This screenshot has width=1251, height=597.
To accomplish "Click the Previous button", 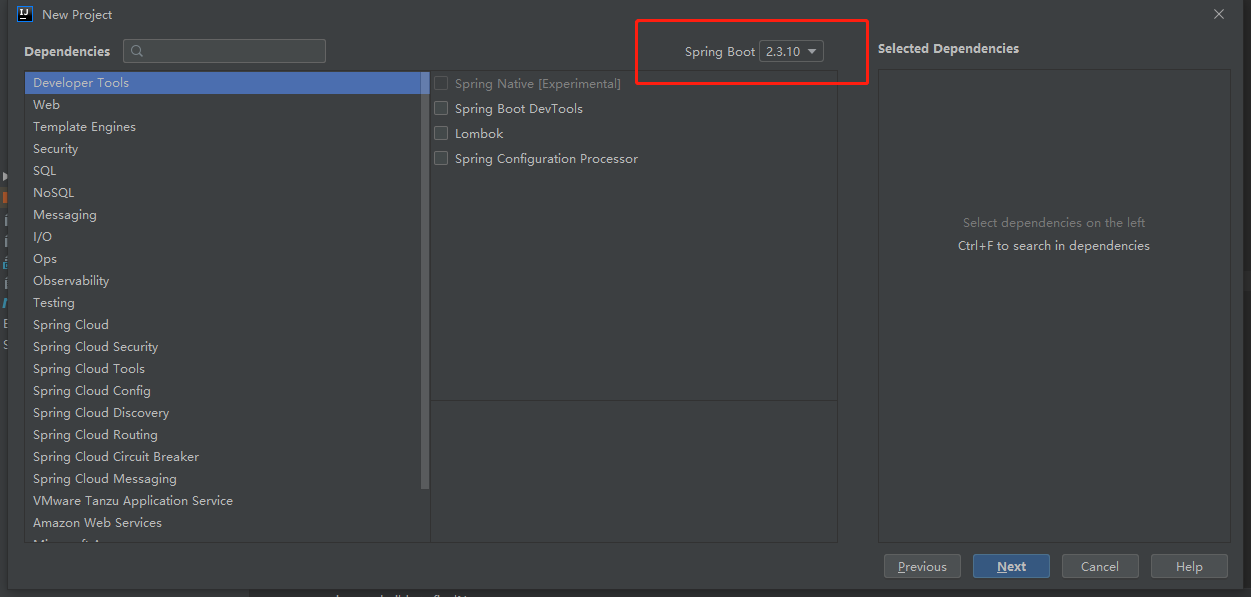I will pos(922,566).
